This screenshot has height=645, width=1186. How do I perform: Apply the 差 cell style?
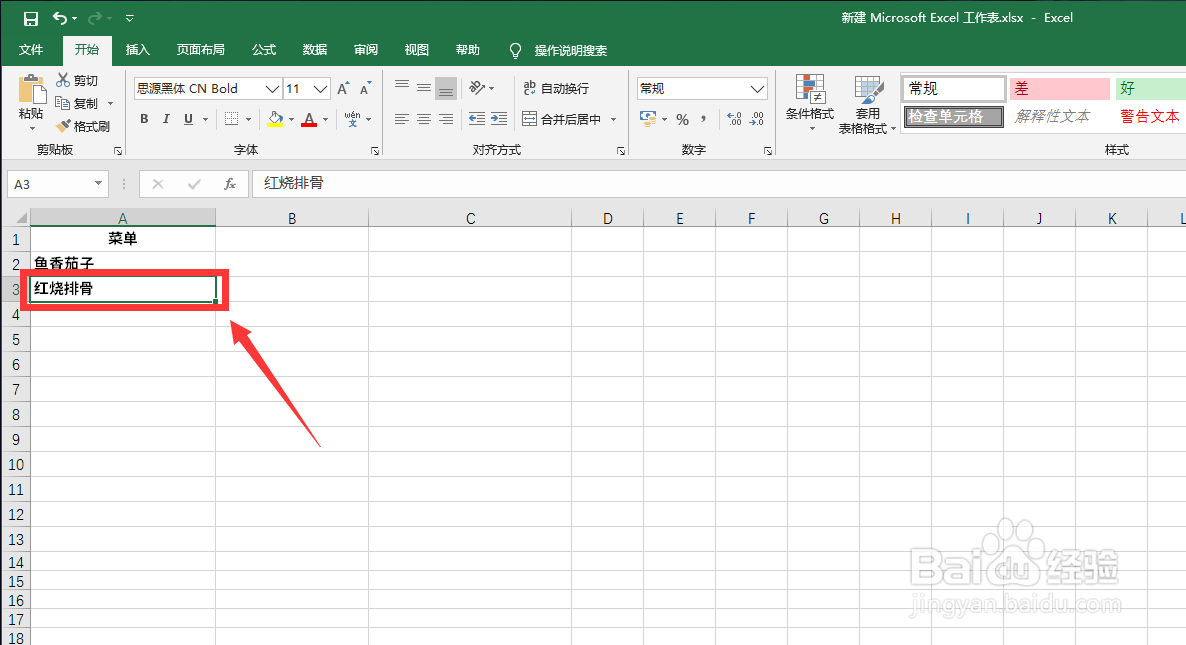point(1060,88)
